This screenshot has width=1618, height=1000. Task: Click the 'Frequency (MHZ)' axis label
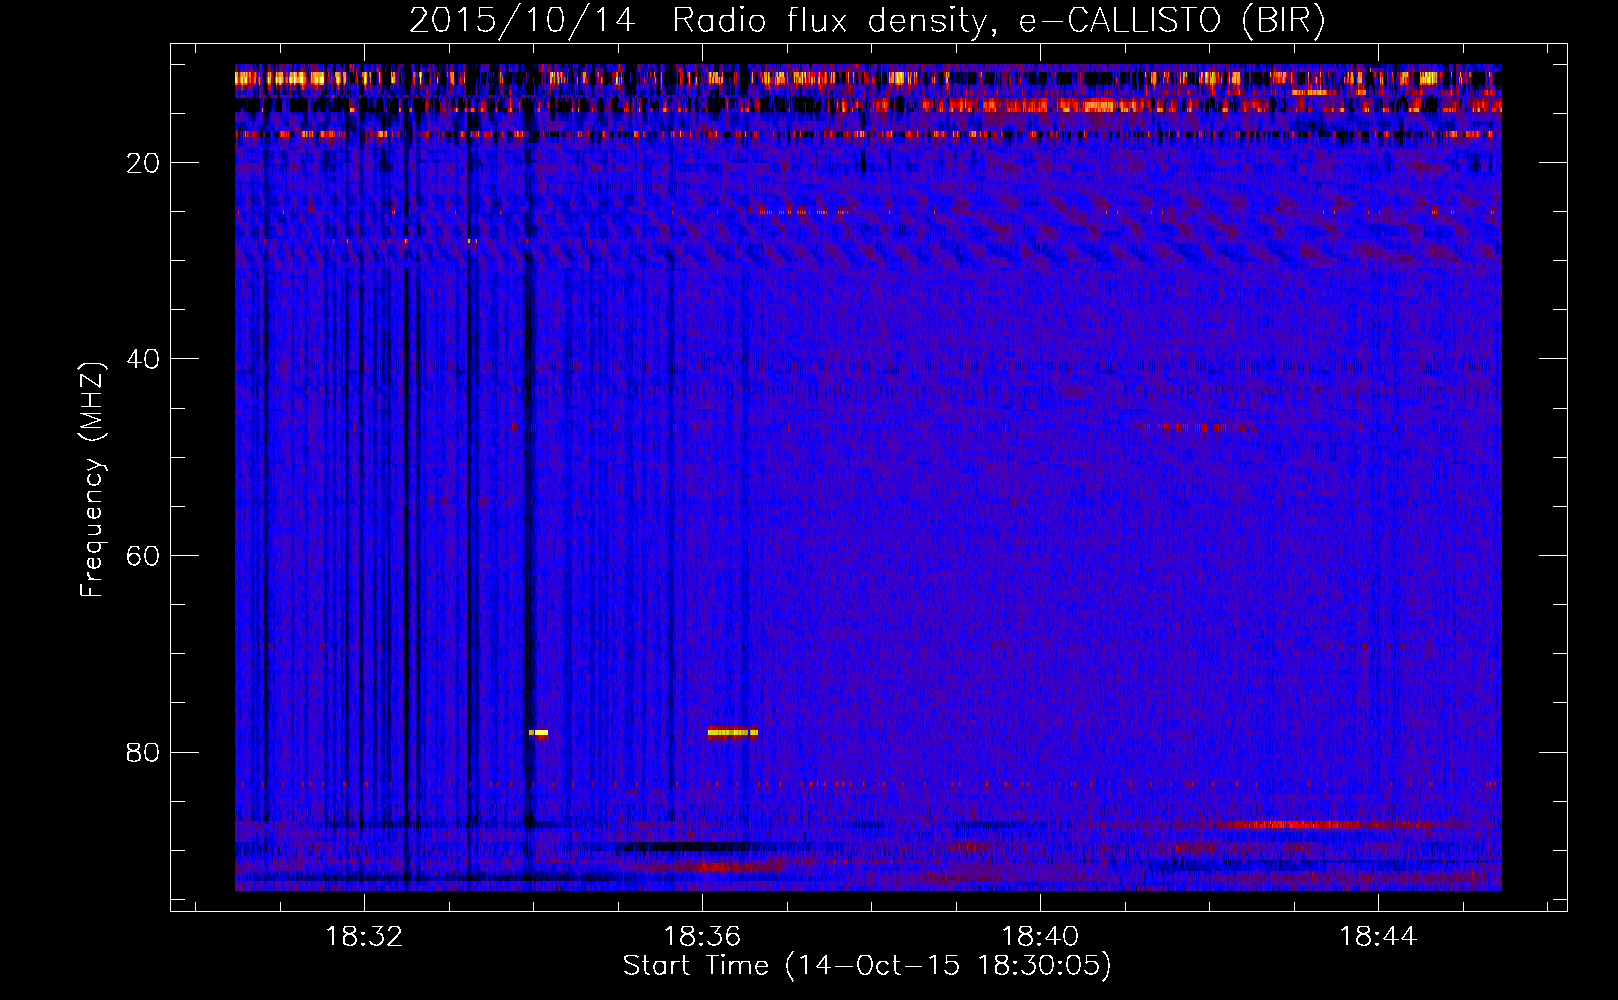(x=91, y=480)
